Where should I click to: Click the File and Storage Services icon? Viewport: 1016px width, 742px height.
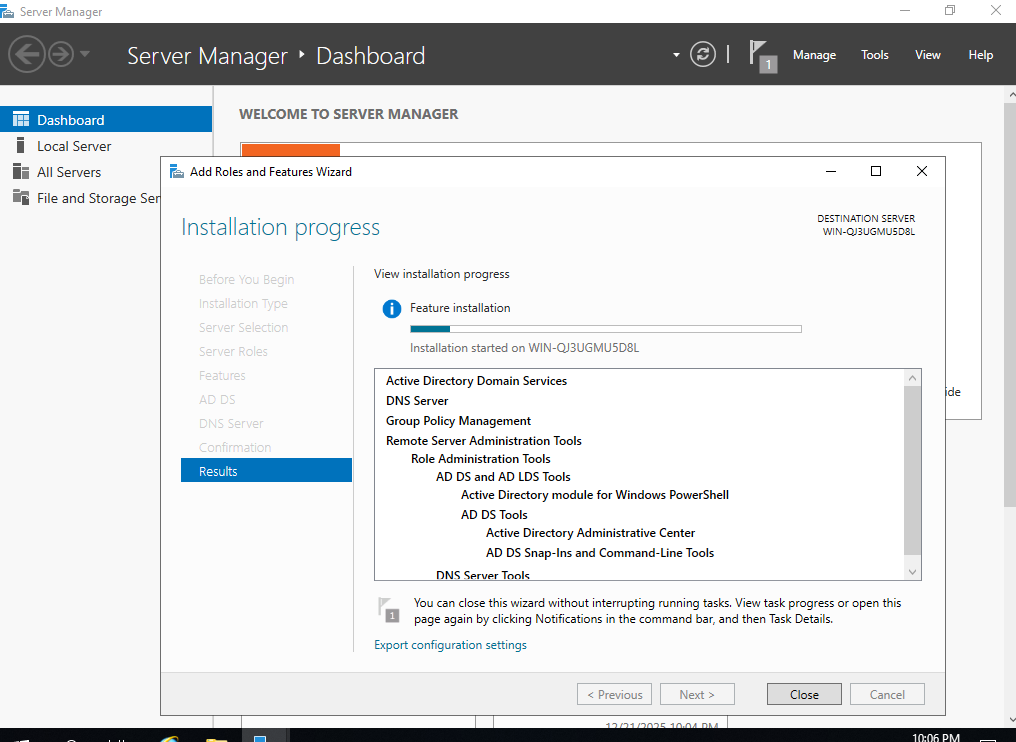pos(21,198)
